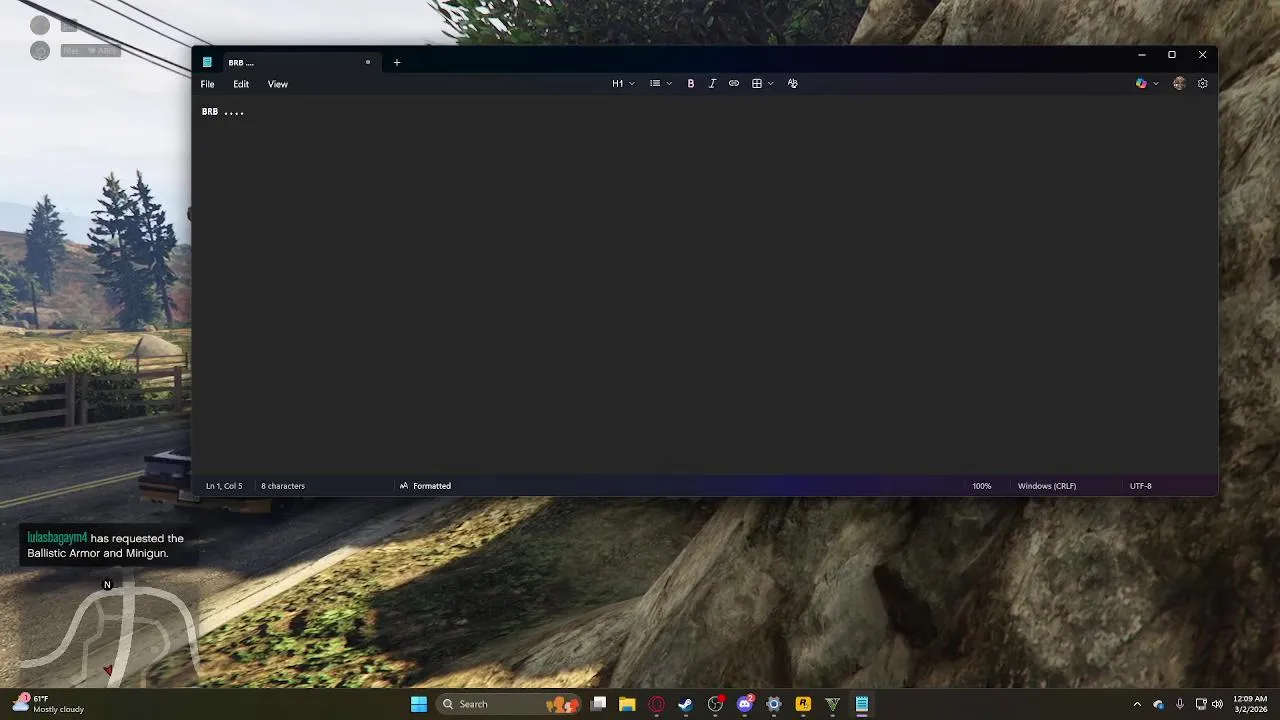
Task: Open Steam from taskbar
Action: pyautogui.click(x=685, y=704)
